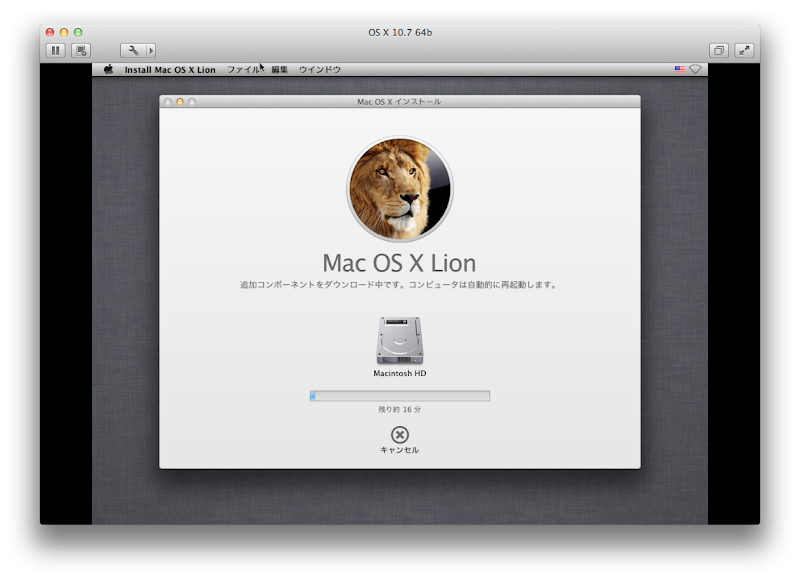Click the snapshot toolbar icon
The height and width of the screenshot is (580, 800).
(x=81, y=51)
